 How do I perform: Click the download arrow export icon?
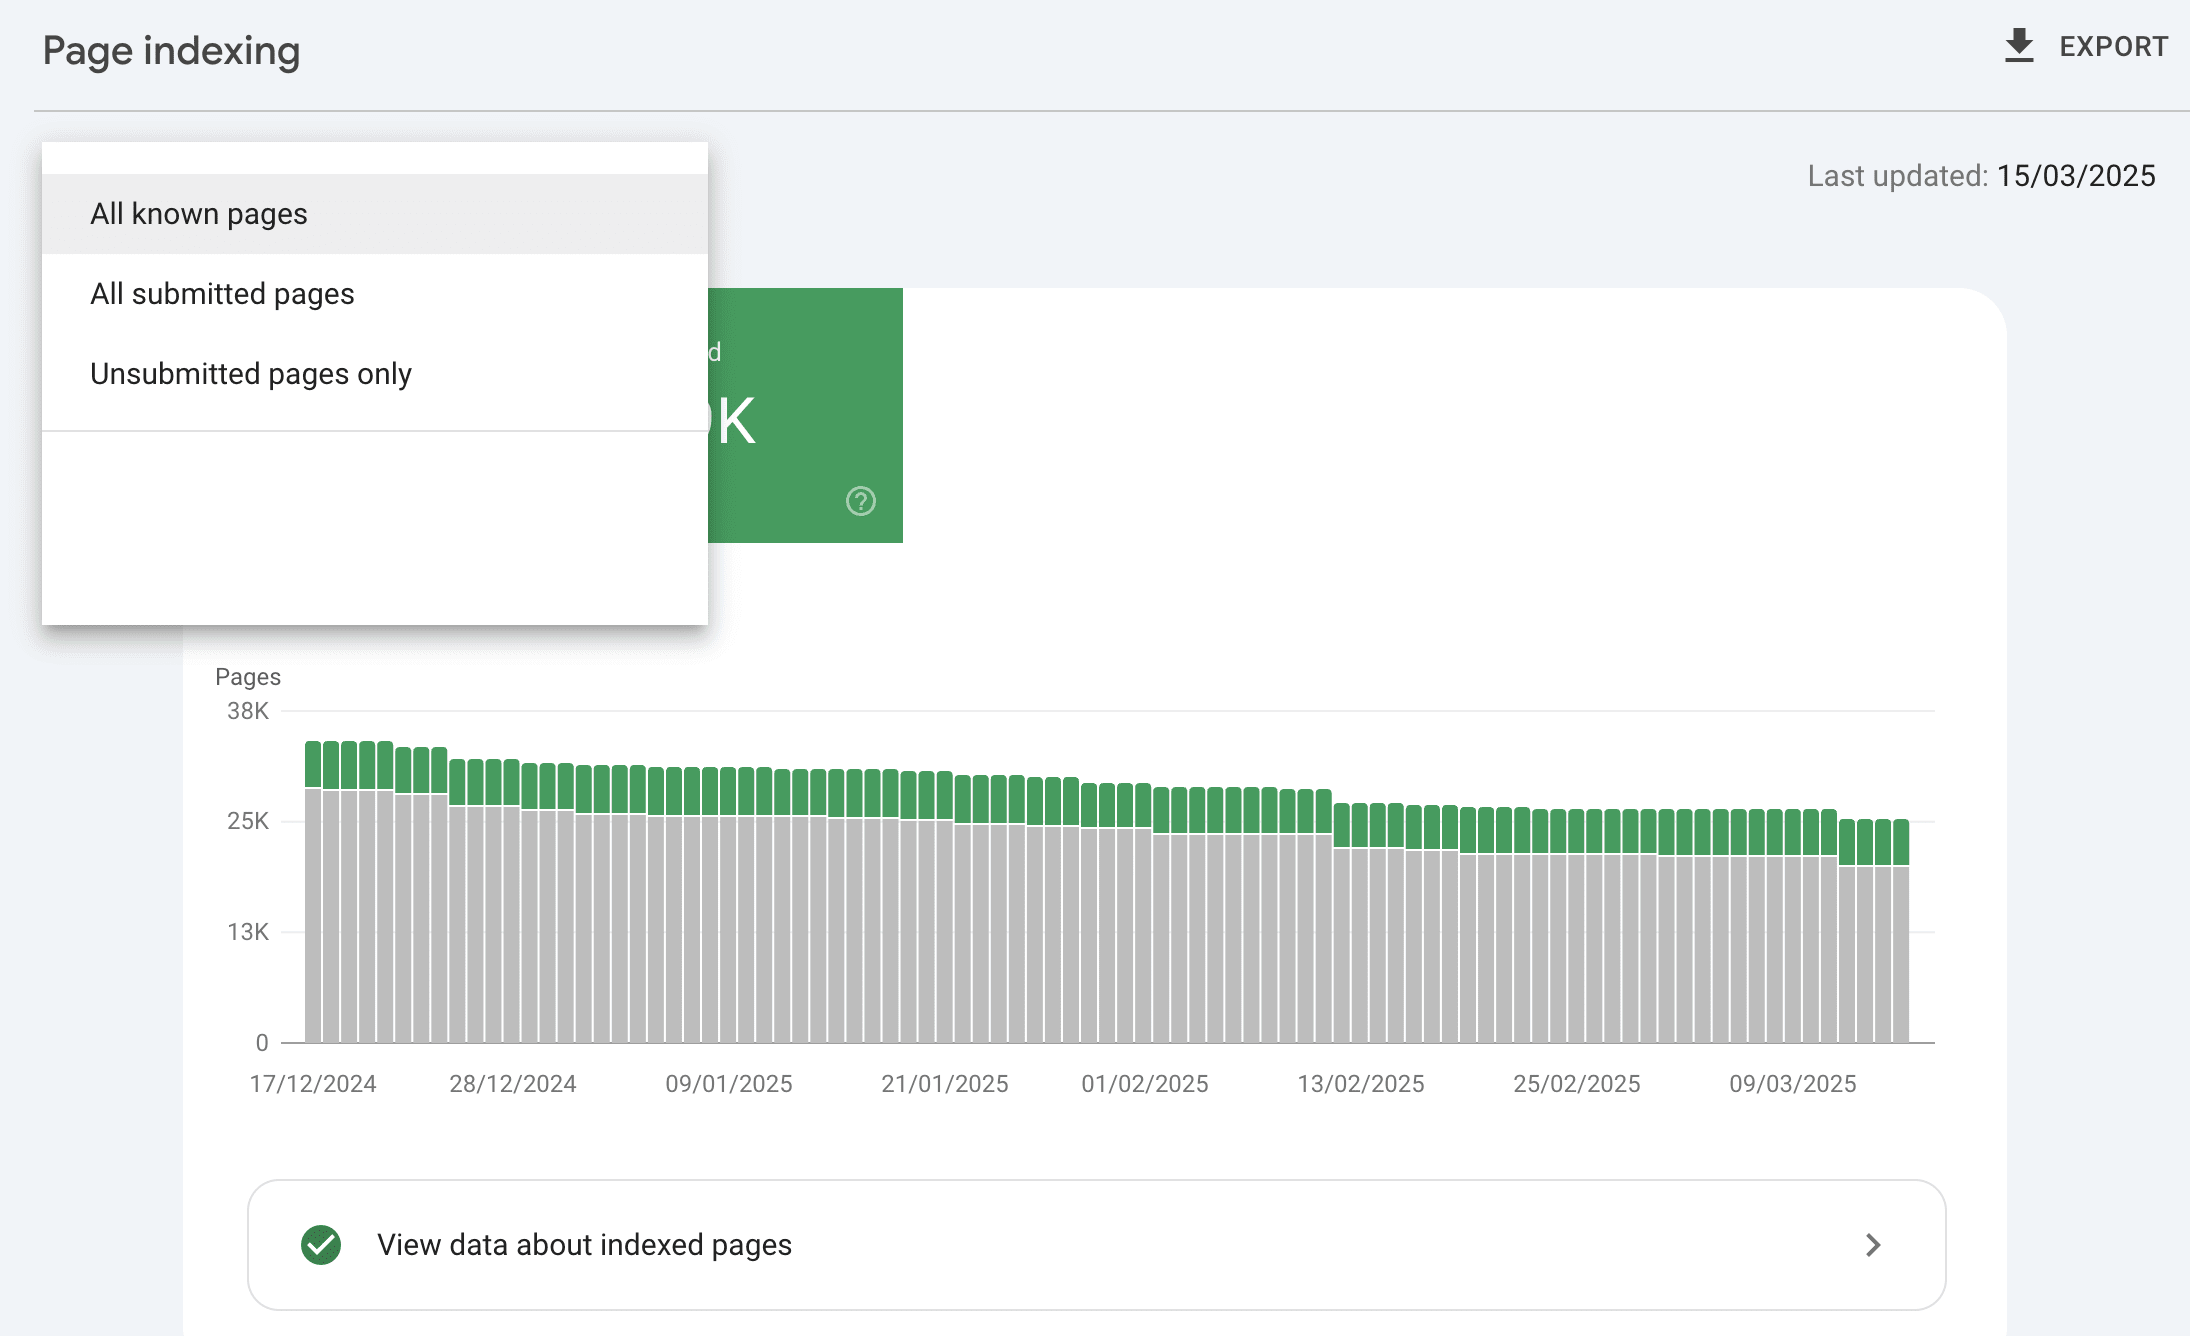[2019, 46]
